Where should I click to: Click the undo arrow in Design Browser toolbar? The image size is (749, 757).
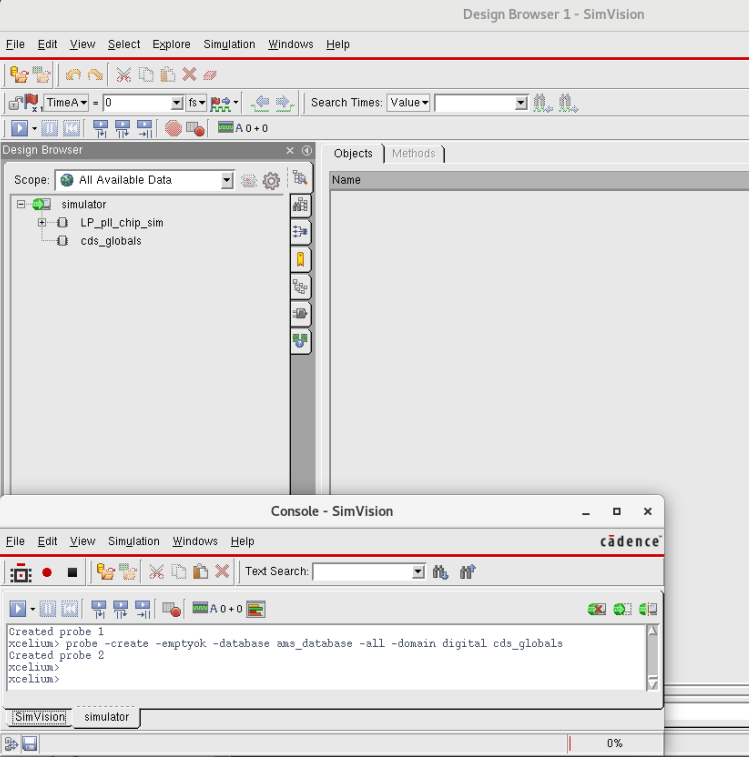point(73,75)
